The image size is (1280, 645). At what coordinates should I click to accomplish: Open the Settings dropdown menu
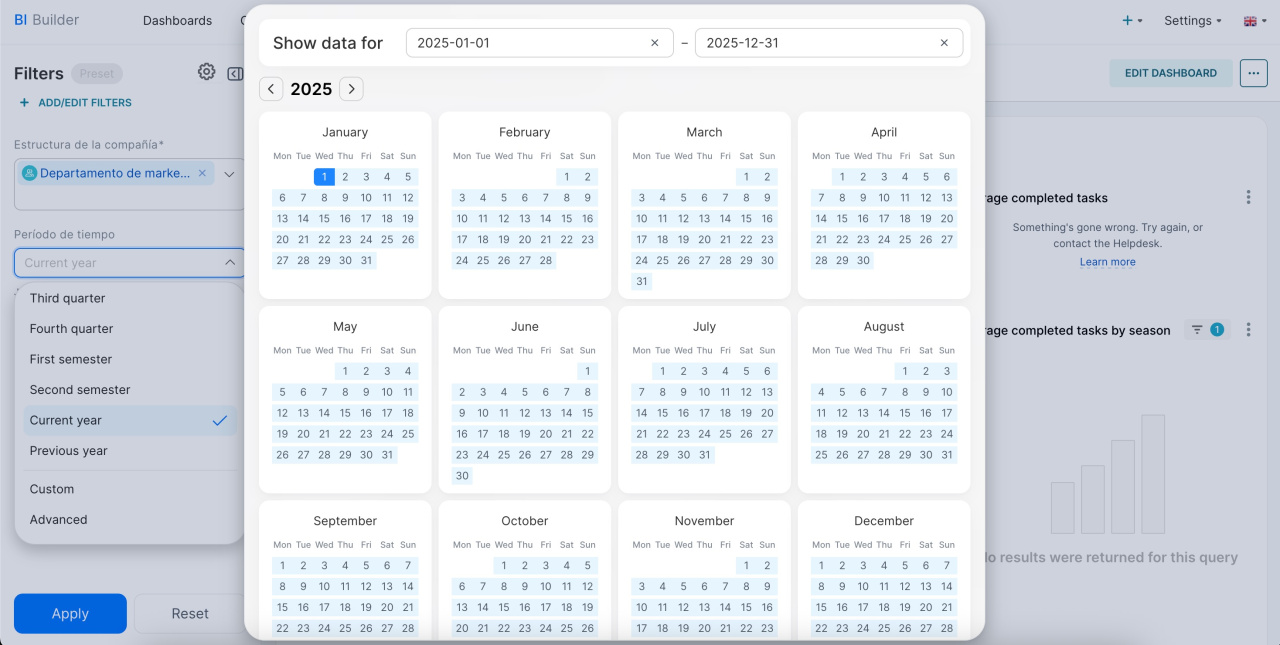1193,20
